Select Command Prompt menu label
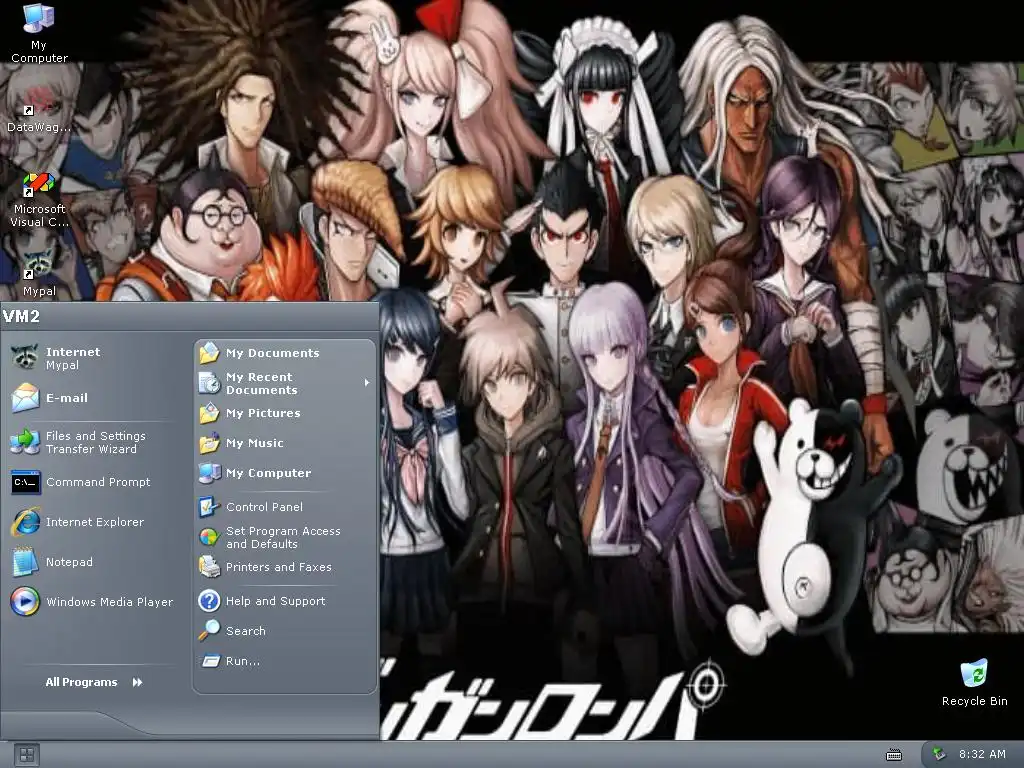Screen dimensions: 1024x768 coord(98,482)
